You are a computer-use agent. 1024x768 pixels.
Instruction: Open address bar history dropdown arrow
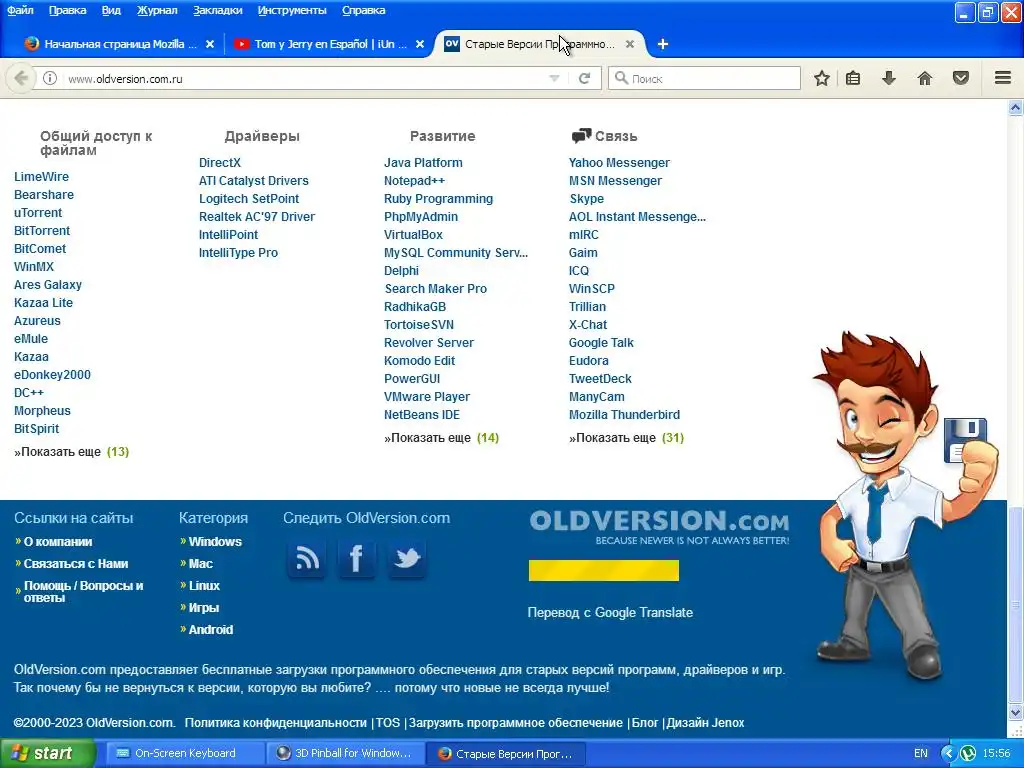click(x=554, y=78)
